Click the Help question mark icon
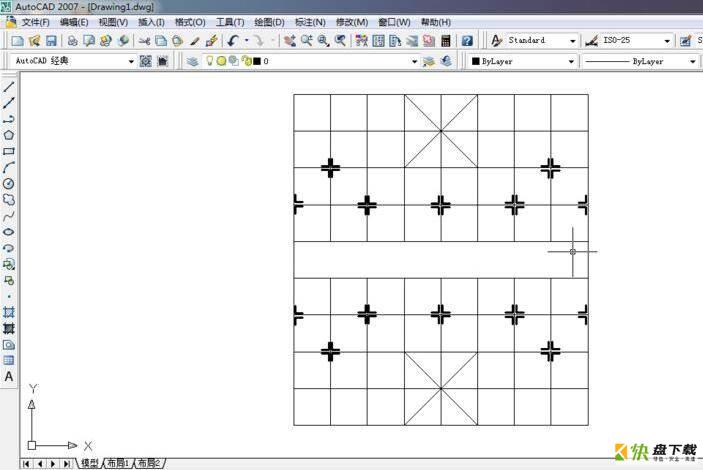Image resolution: width=703 pixels, height=470 pixels. coord(467,41)
